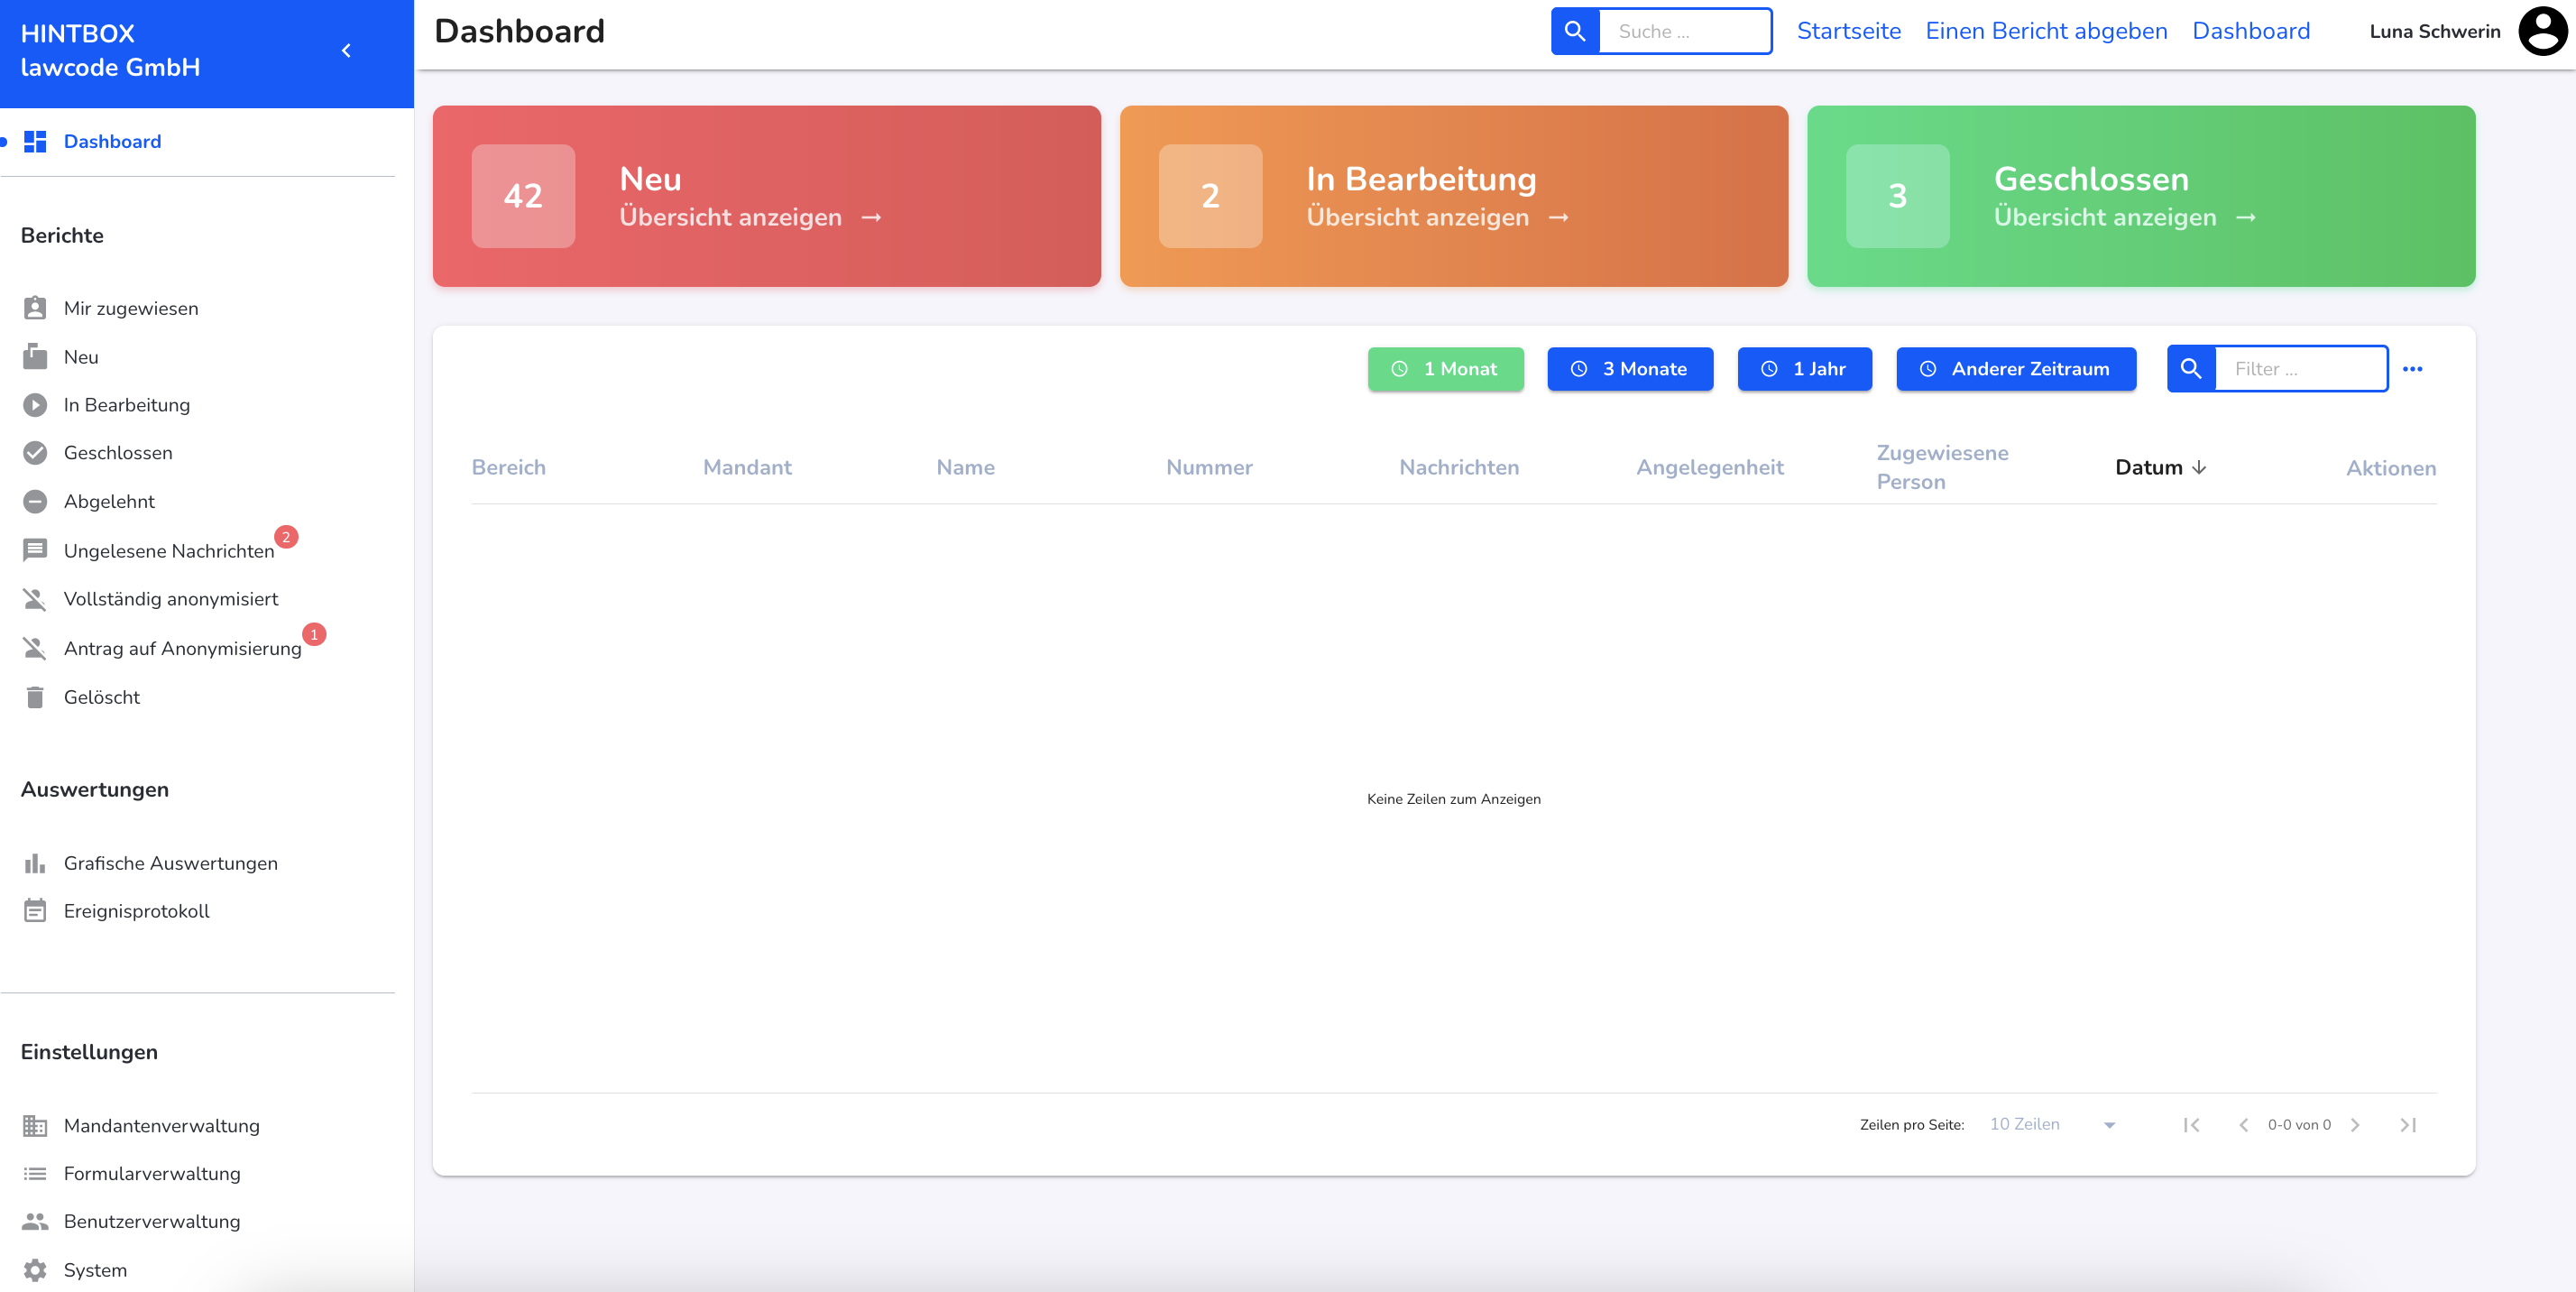Viewport: 2576px width, 1292px height.
Task: Sort table by Nummer column
Action: coord(1209,468)
